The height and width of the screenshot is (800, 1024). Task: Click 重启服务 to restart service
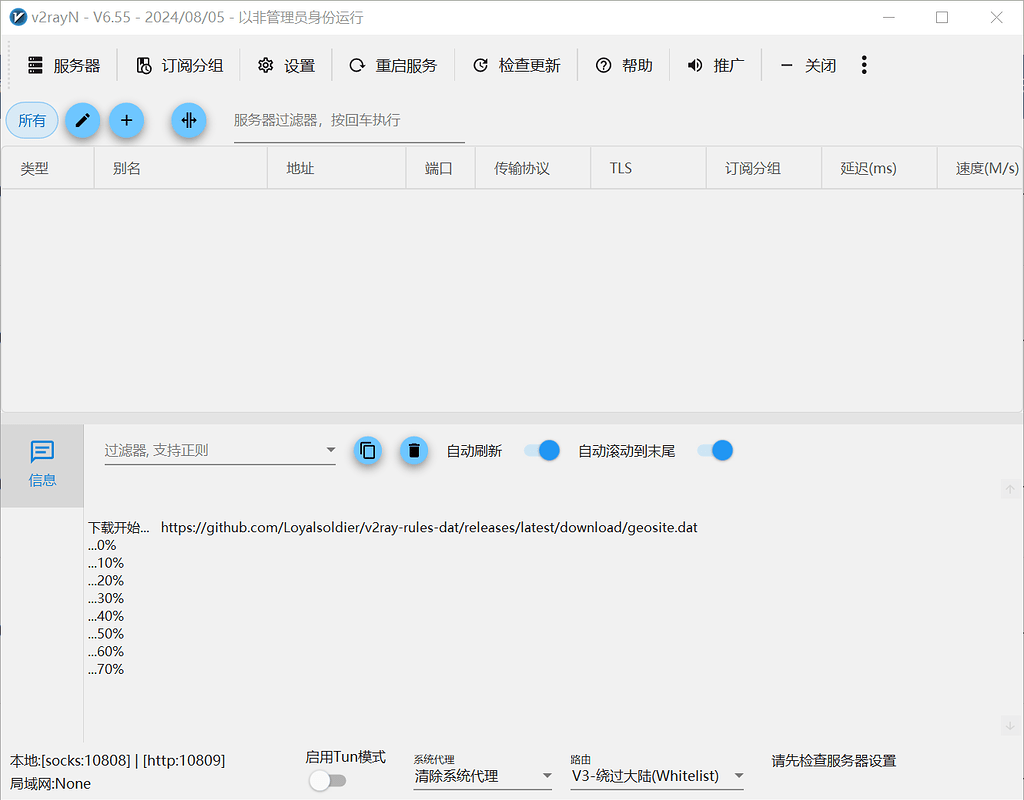pyautogui.click(x=393, y=65)
